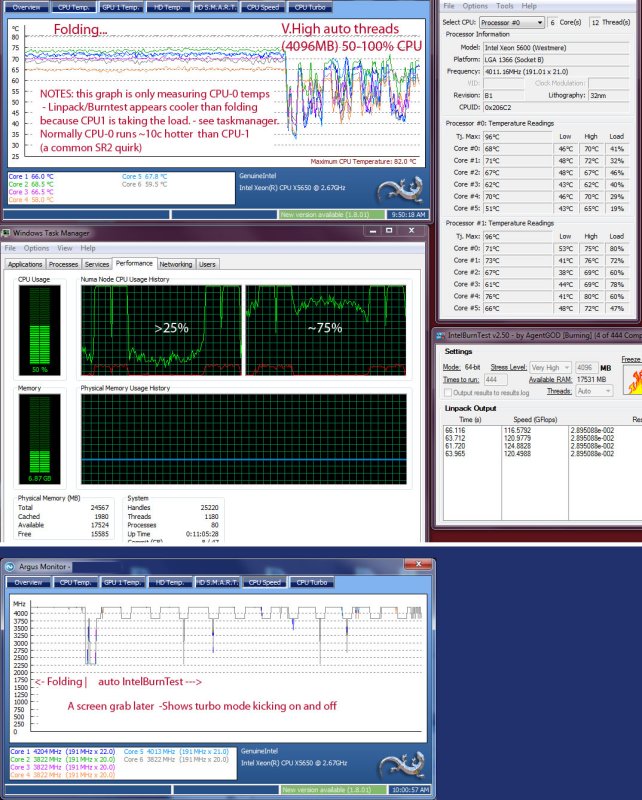Click the Physical Memory Total value 24567
Image resolution: width=642 pixels, height=800 pixels.
pyautogui.click(x=100, y=508)
